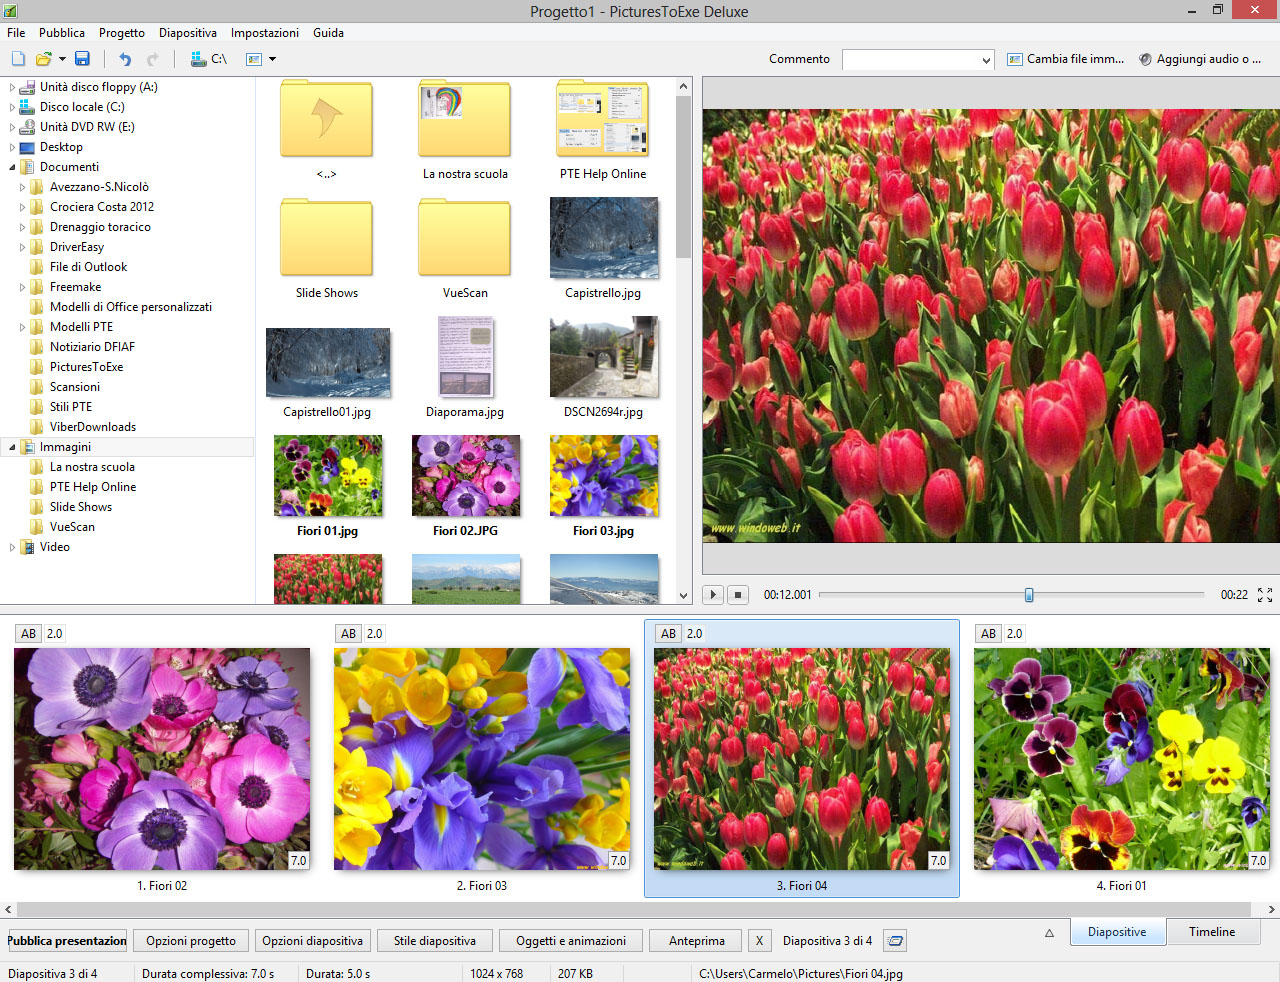
Task: Click the undo arrow icon
Action: [125, 59]
